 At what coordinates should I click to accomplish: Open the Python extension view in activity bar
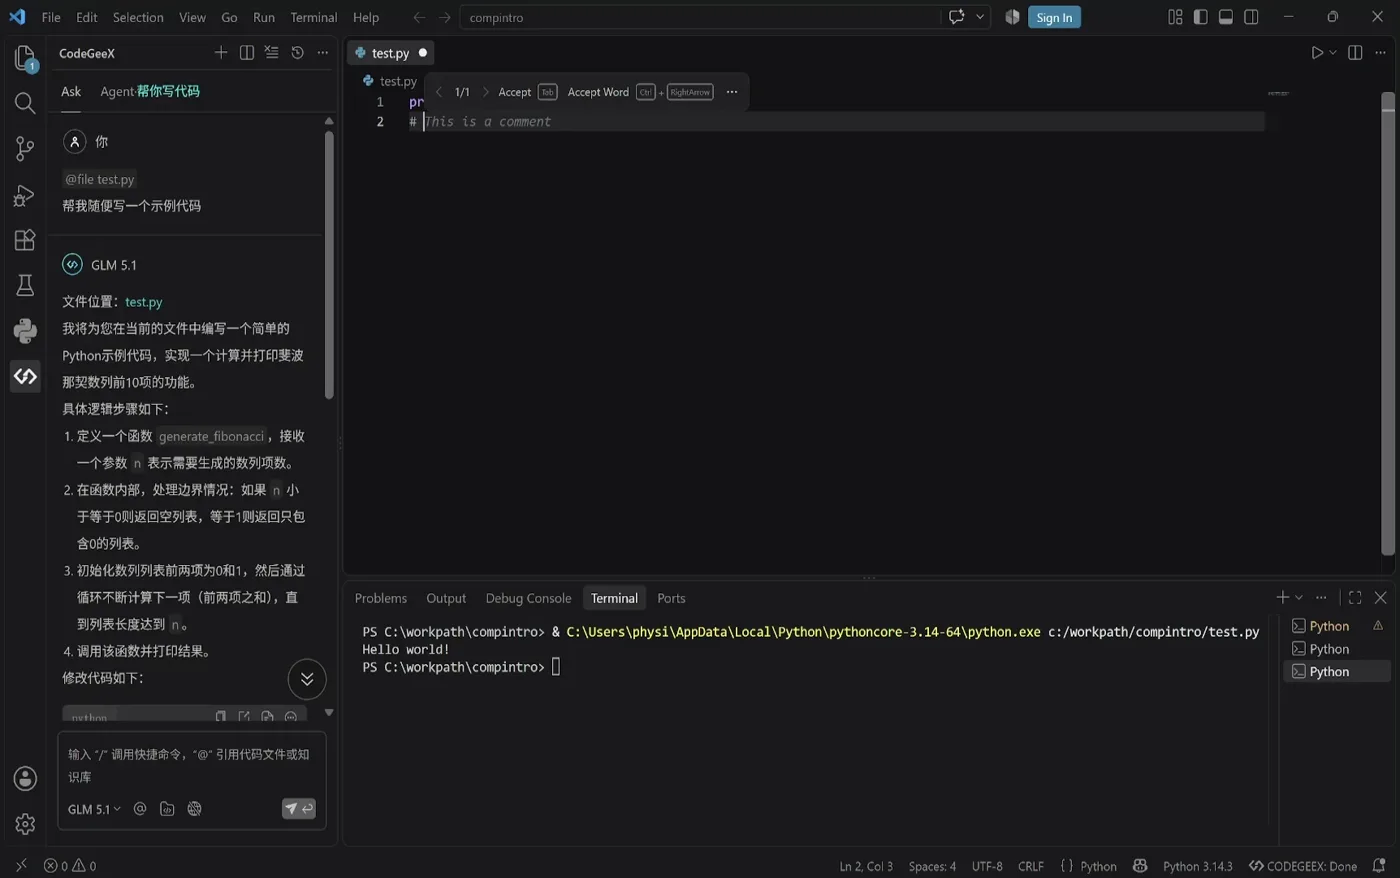tap(25, 331)
